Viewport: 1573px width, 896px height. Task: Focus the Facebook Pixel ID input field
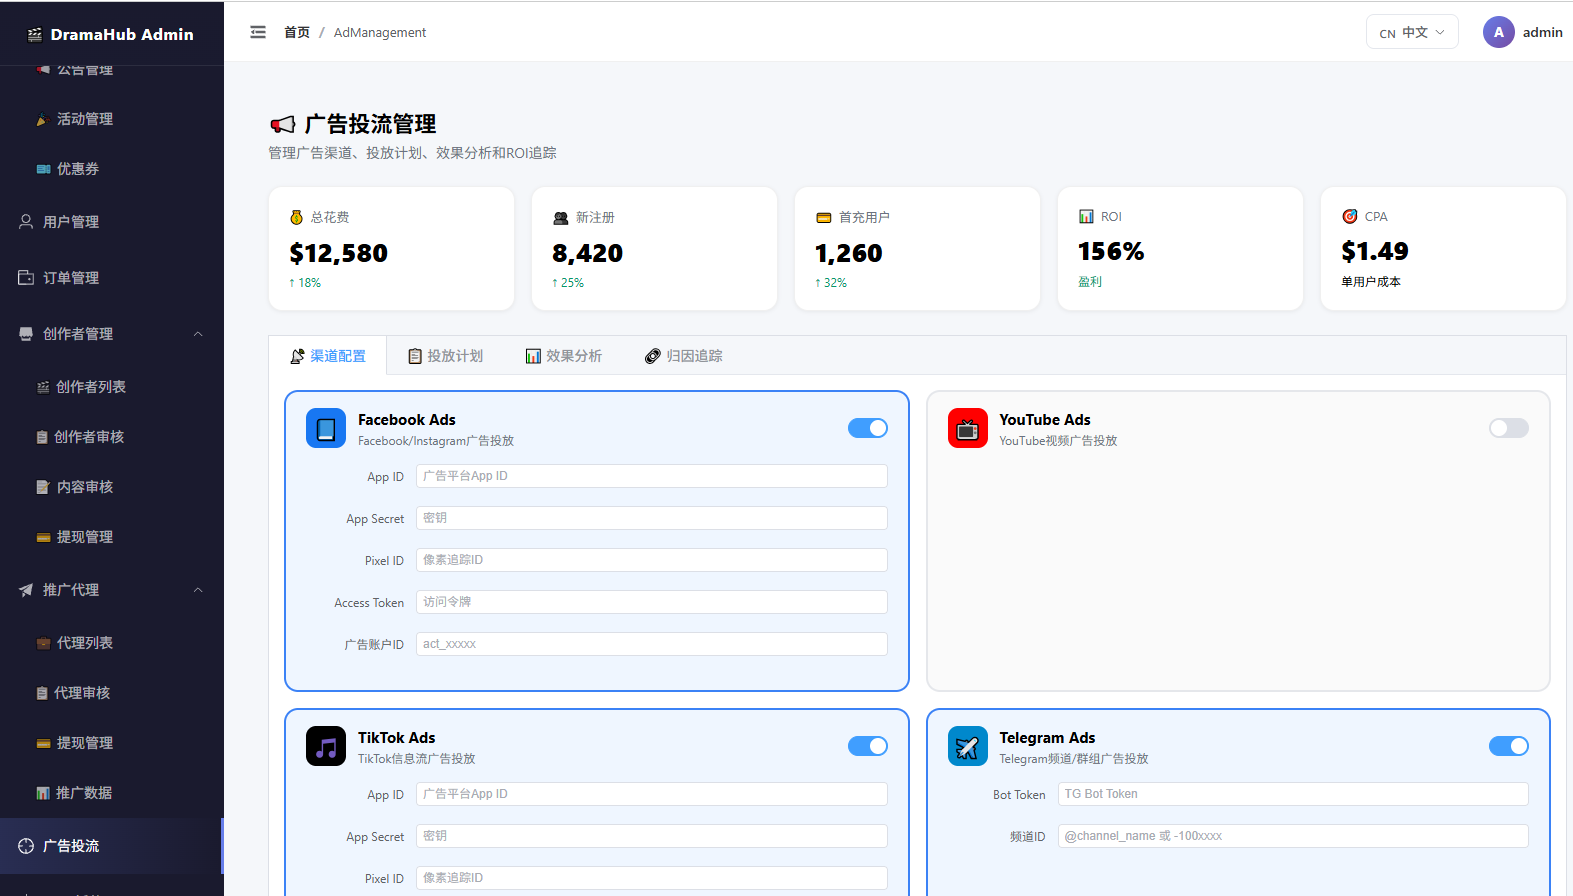coord(652,560)
